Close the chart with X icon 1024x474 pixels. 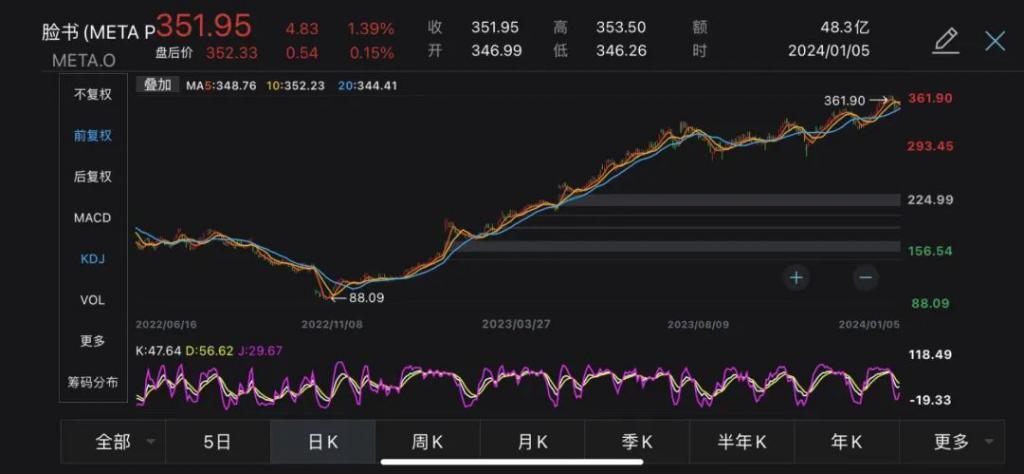(995, 41)
